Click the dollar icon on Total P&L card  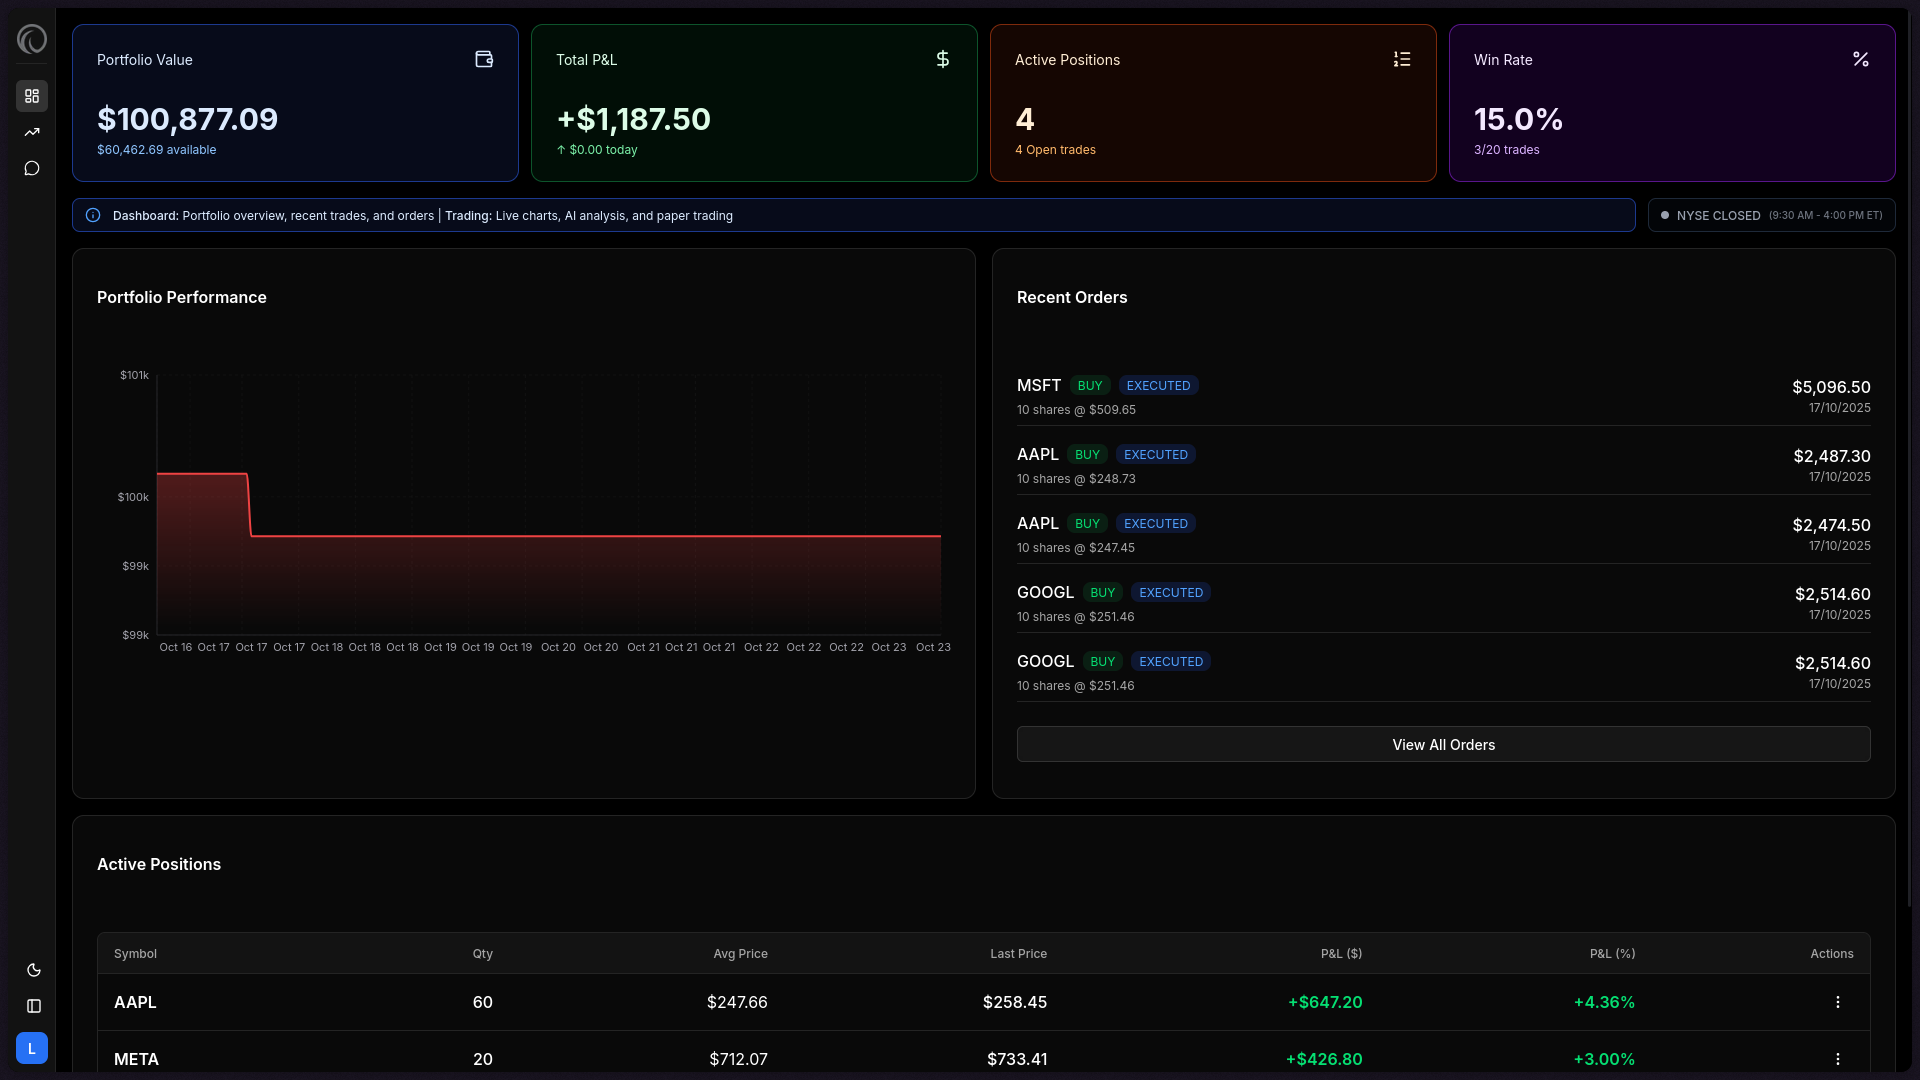tap(942, 60)
